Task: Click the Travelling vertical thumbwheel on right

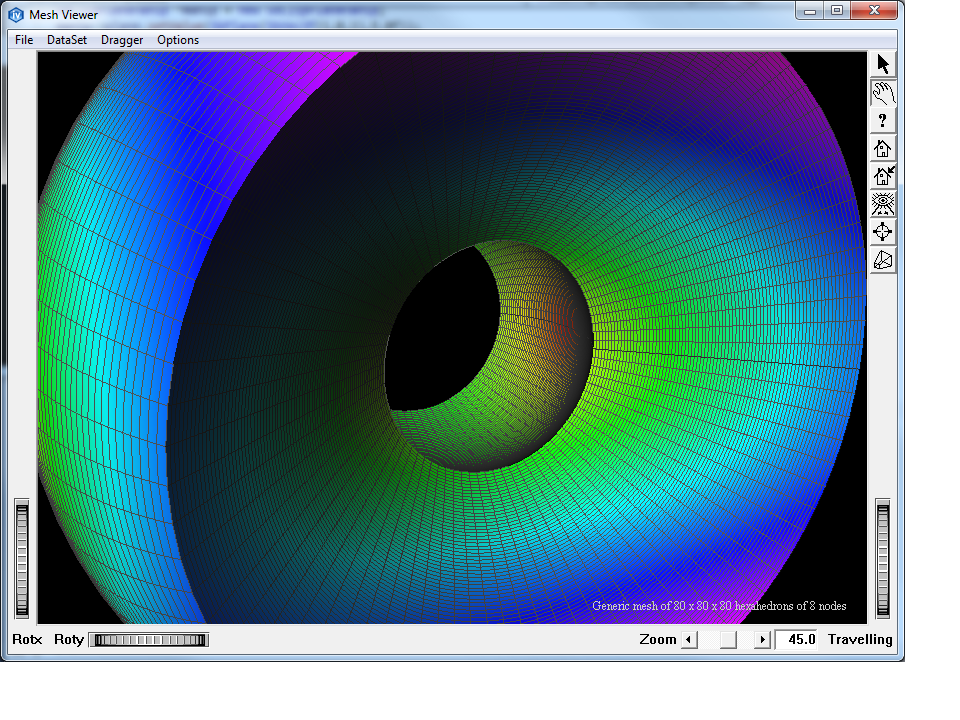Action: pos(882,560)
